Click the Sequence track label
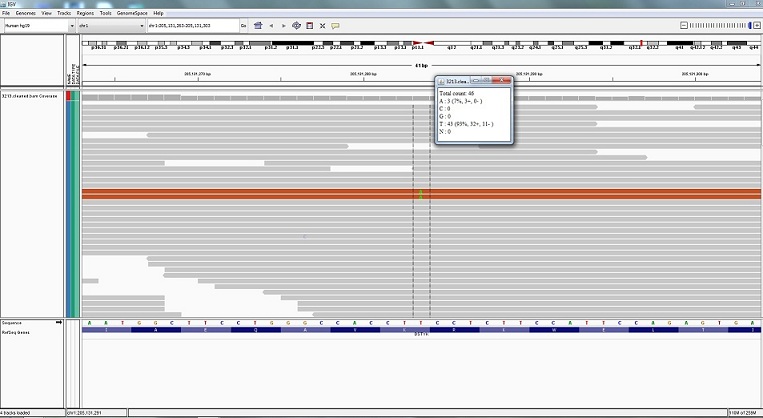The width and height of the screenshot is (763, 418). click(11, 323)
